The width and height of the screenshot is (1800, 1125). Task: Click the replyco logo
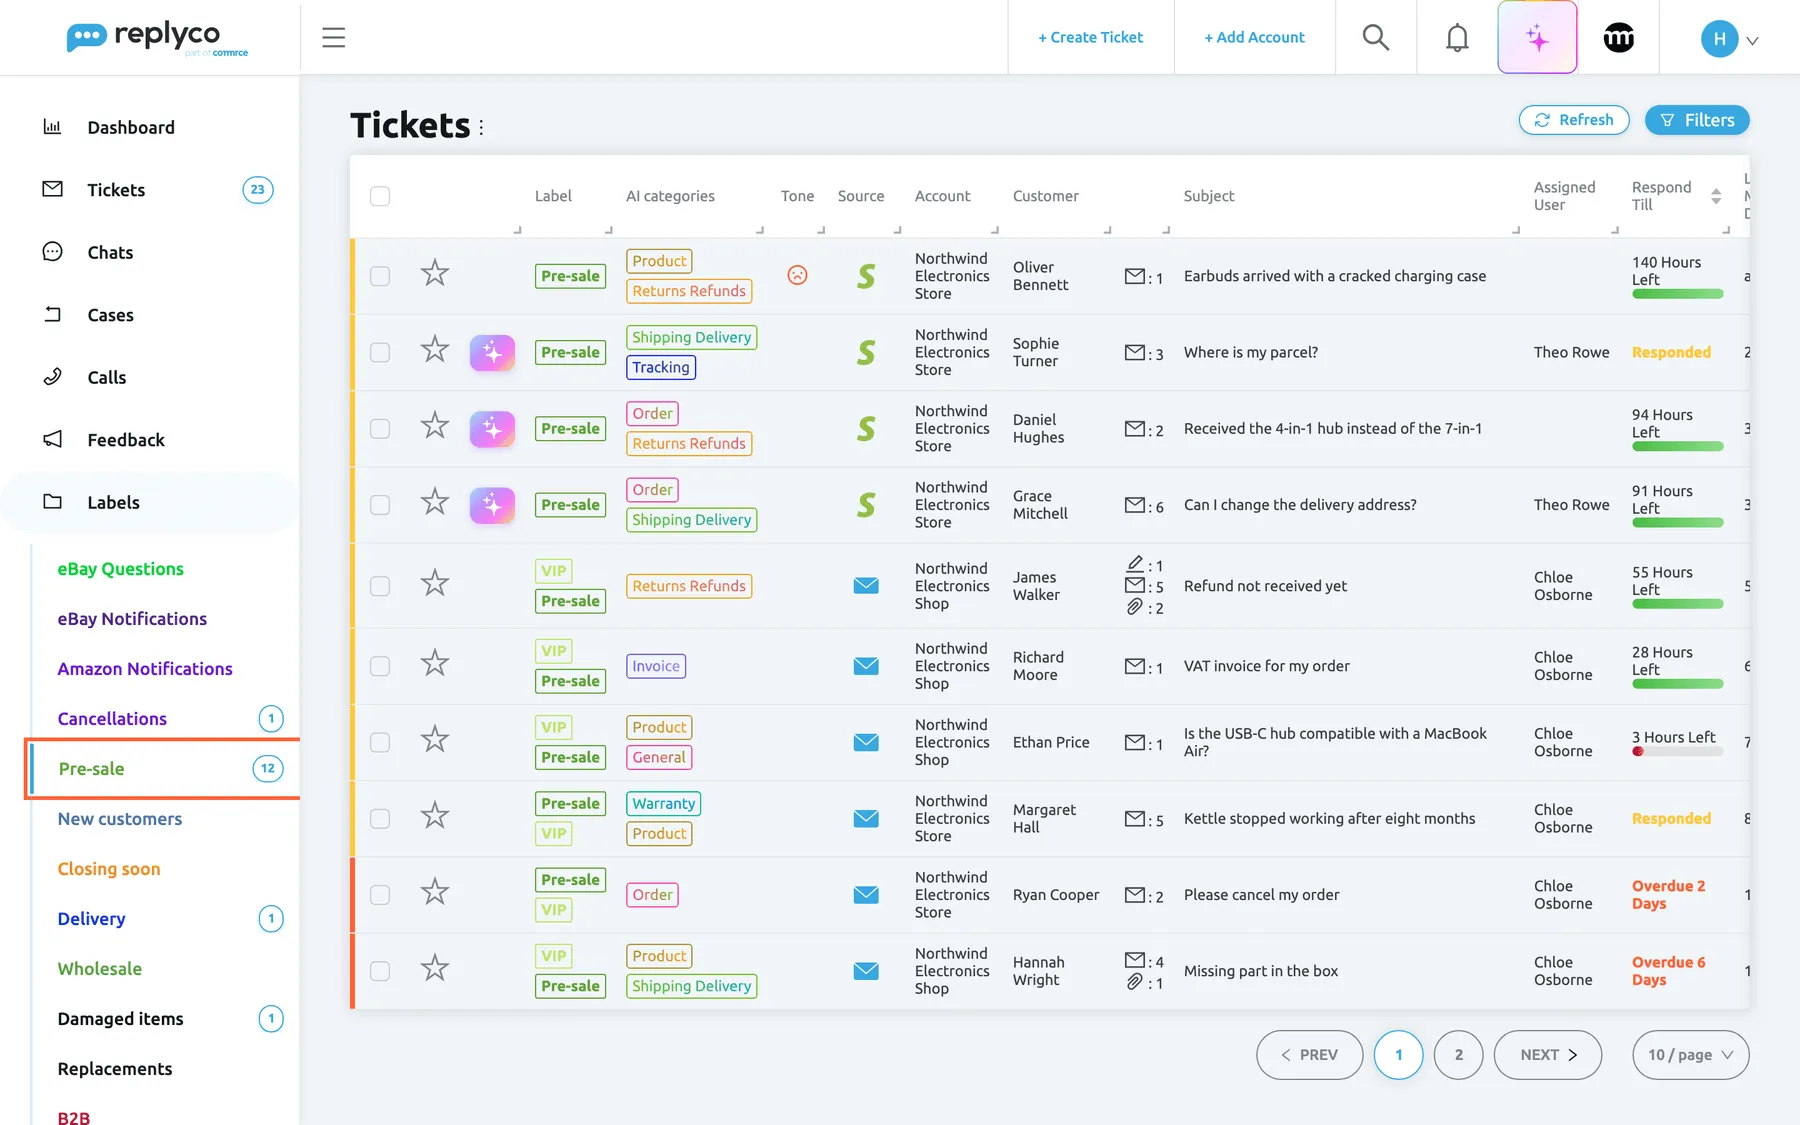tap(157, 38)
